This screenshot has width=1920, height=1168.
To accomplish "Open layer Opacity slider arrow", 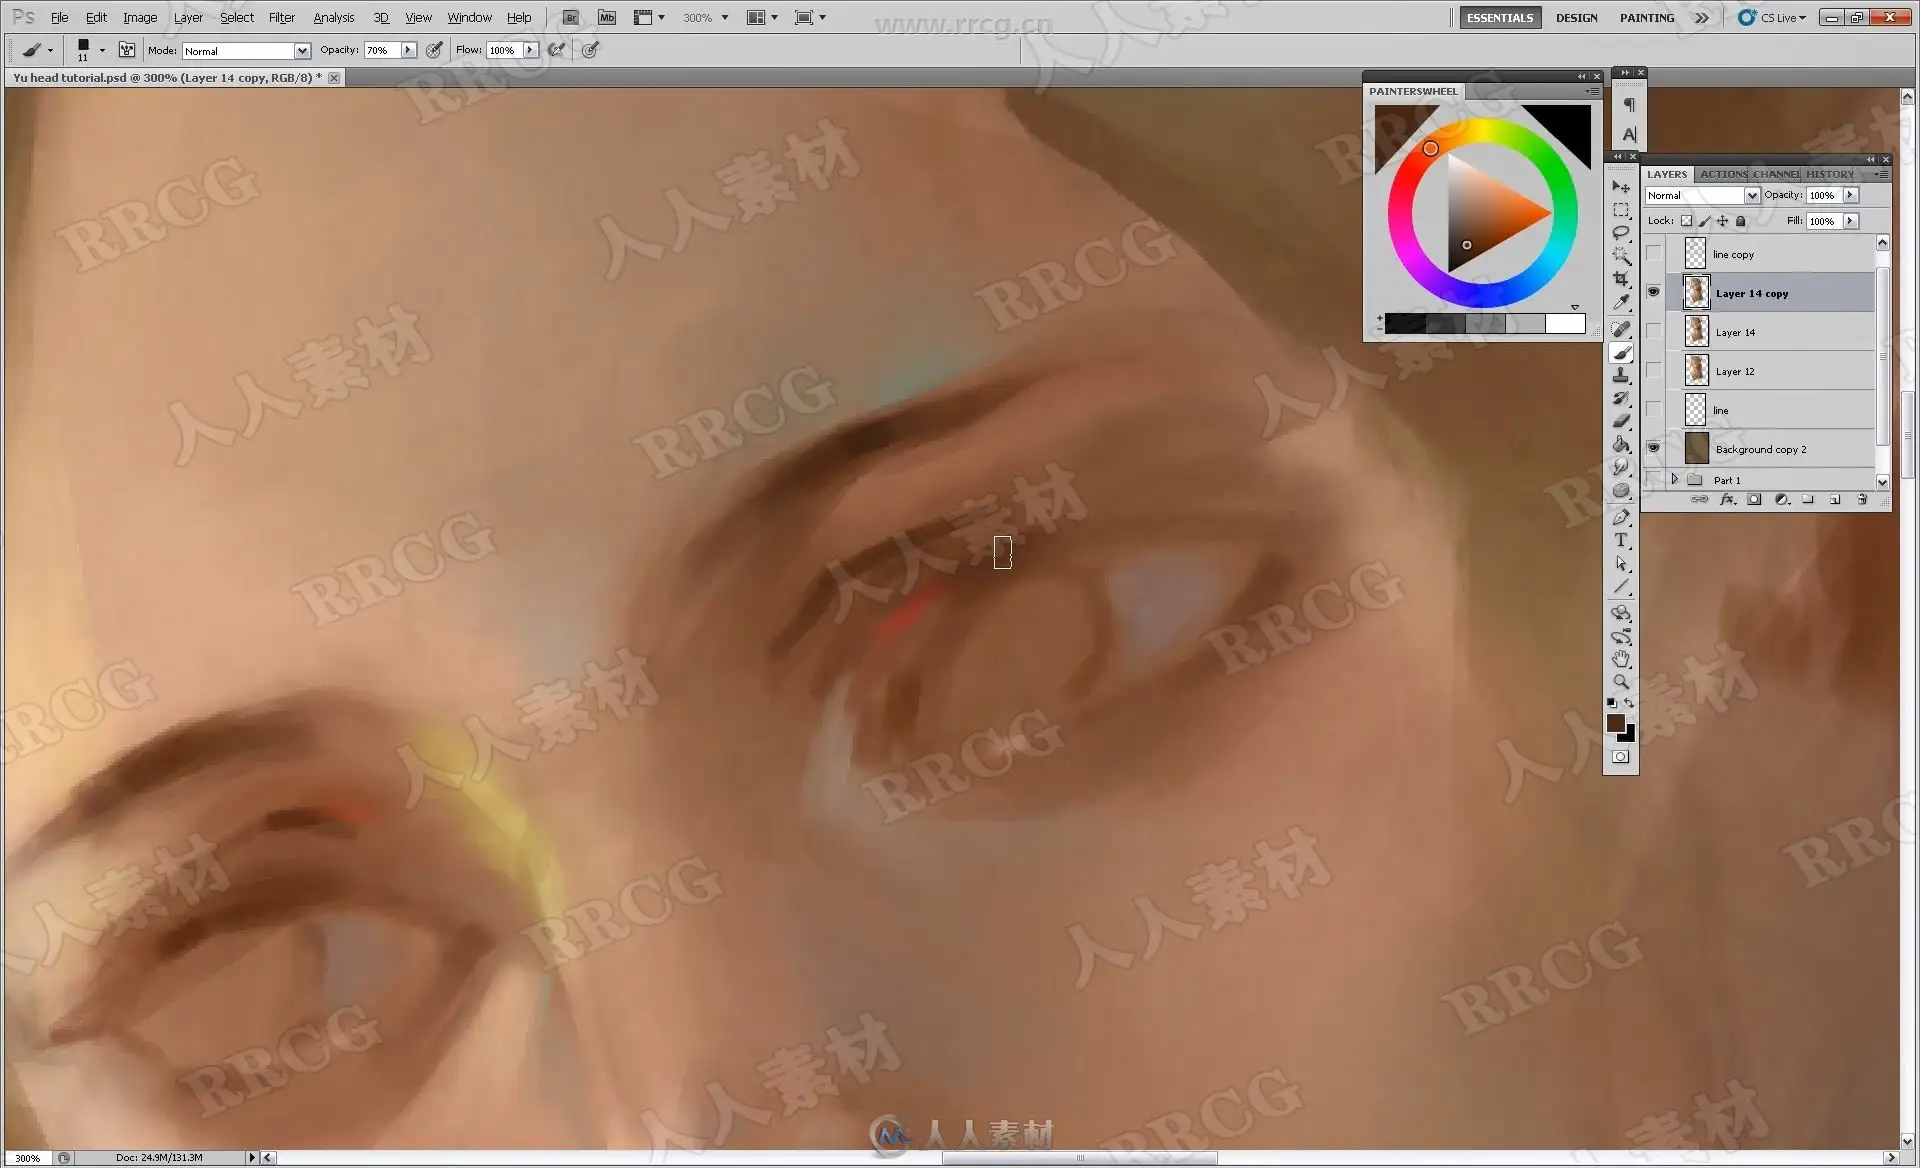I will pos(1850,195).
